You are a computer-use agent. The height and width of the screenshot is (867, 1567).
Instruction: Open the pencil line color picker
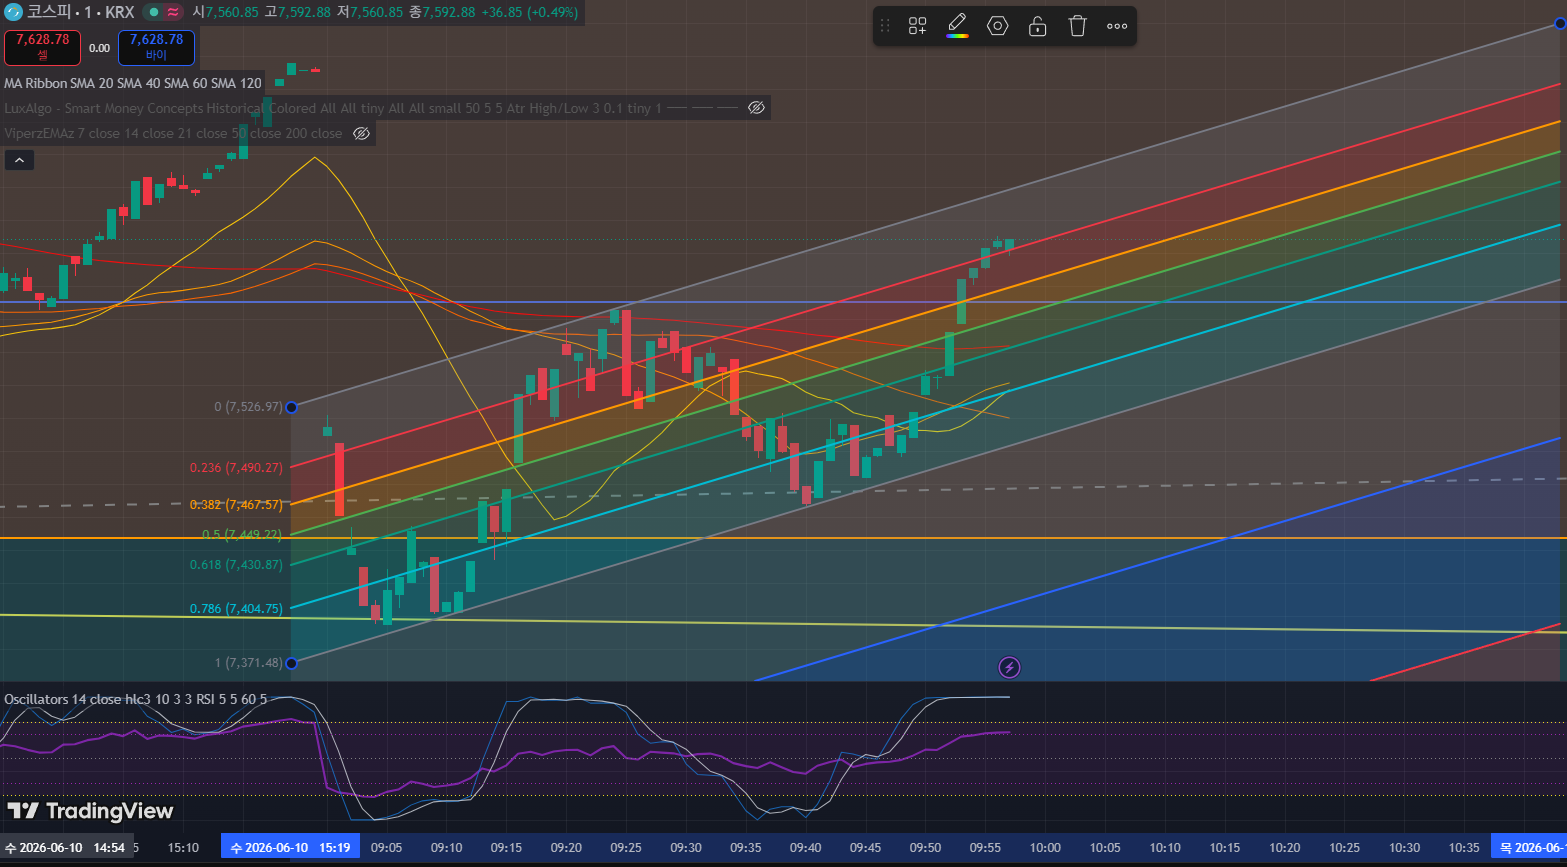[x=957, y=26]
